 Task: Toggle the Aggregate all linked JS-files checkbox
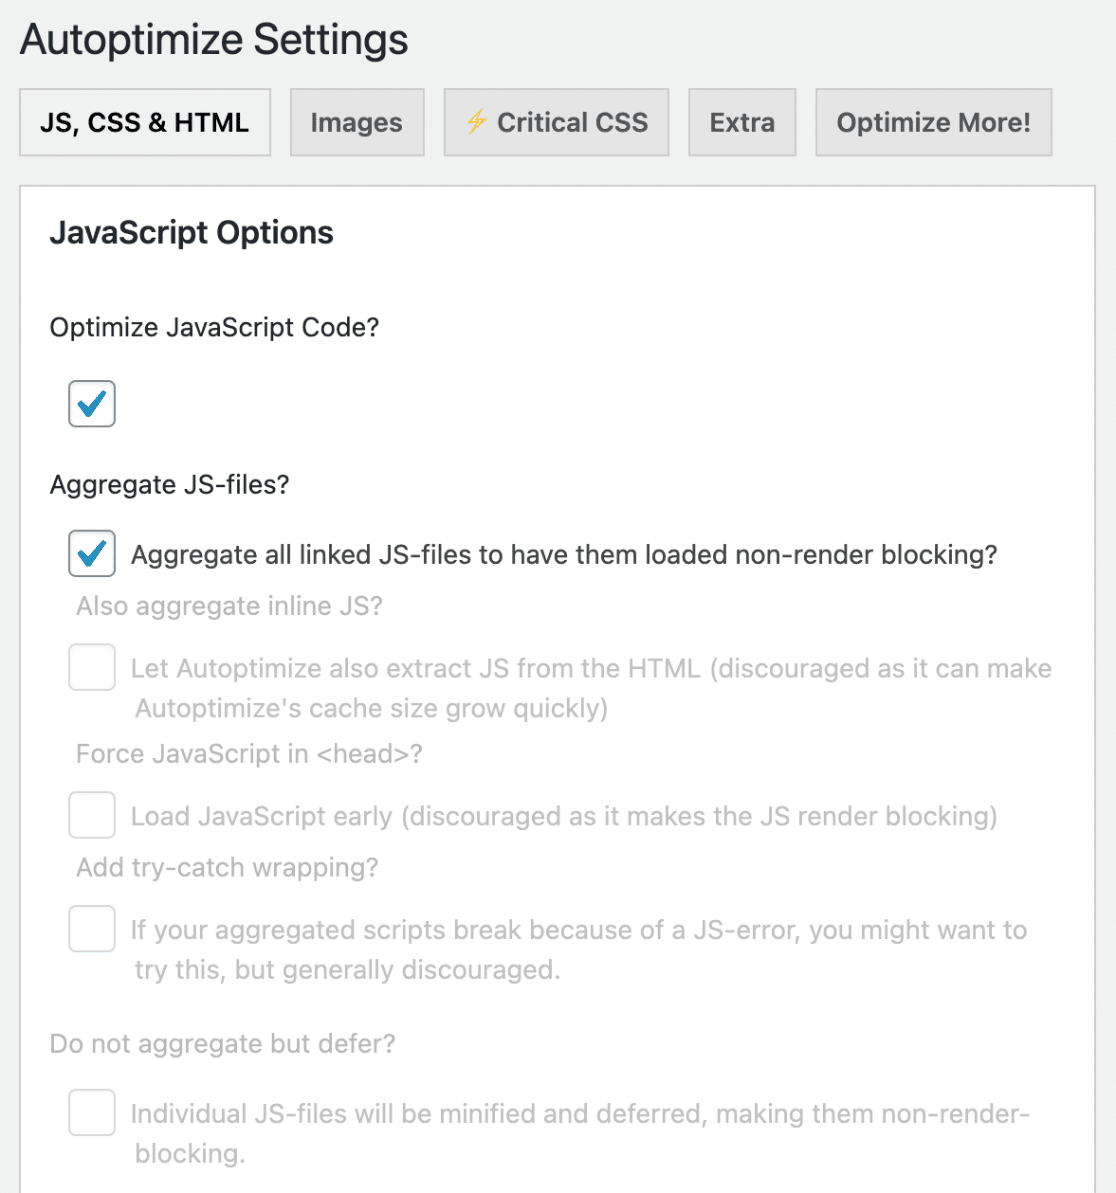pyautogui.click(x=92, y=553)
